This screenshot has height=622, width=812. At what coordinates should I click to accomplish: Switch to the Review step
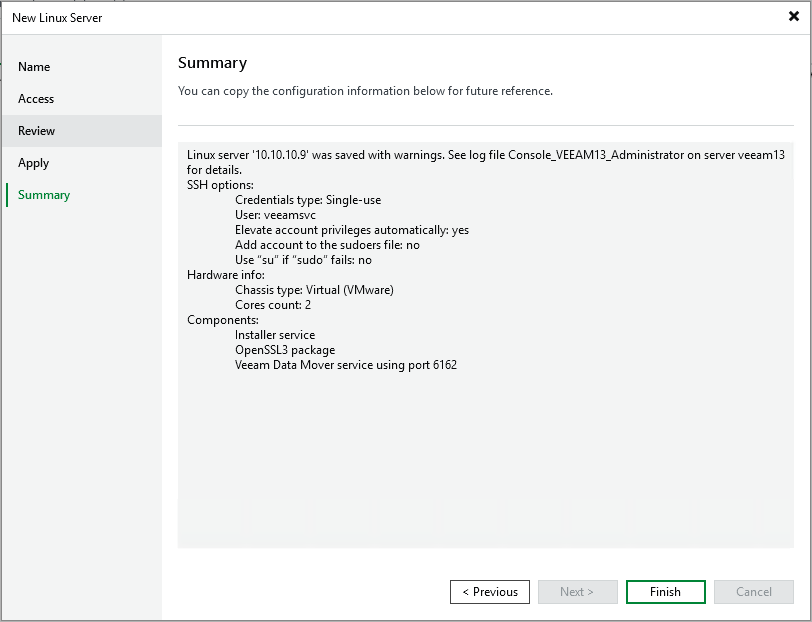click(x=37, y=131)
